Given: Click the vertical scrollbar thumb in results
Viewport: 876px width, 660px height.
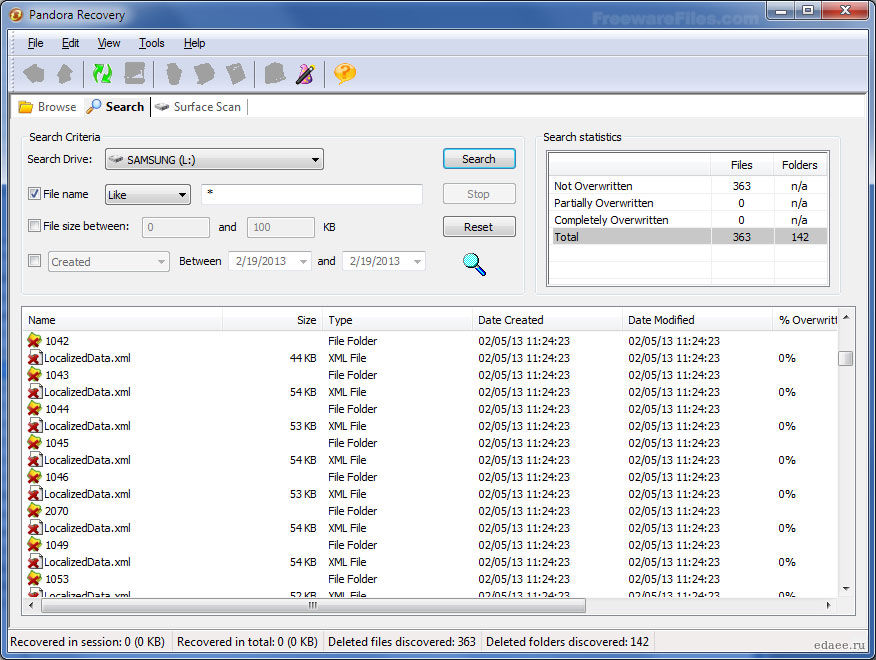Looking at the screenshot, I should pyautogui.click(x=846, y=358).
